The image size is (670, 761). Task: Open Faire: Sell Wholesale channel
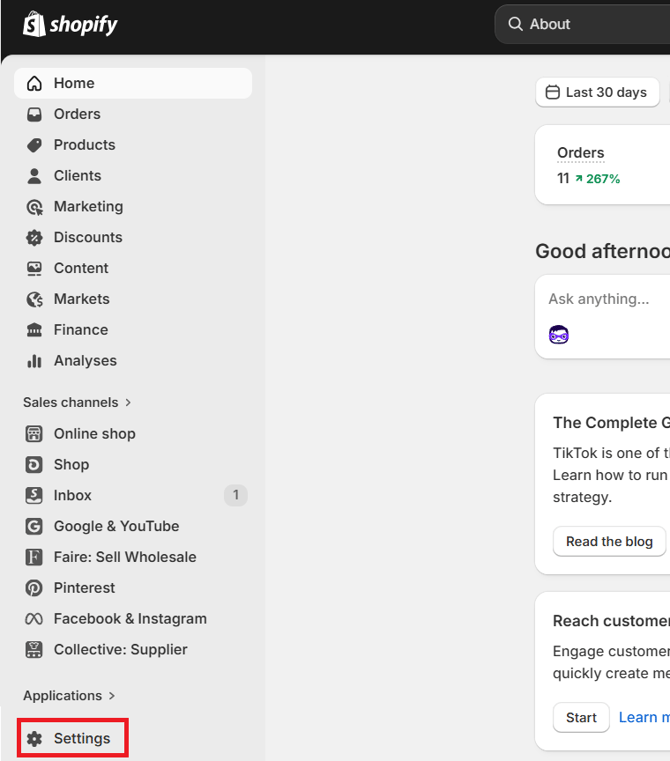coord(133,557)
